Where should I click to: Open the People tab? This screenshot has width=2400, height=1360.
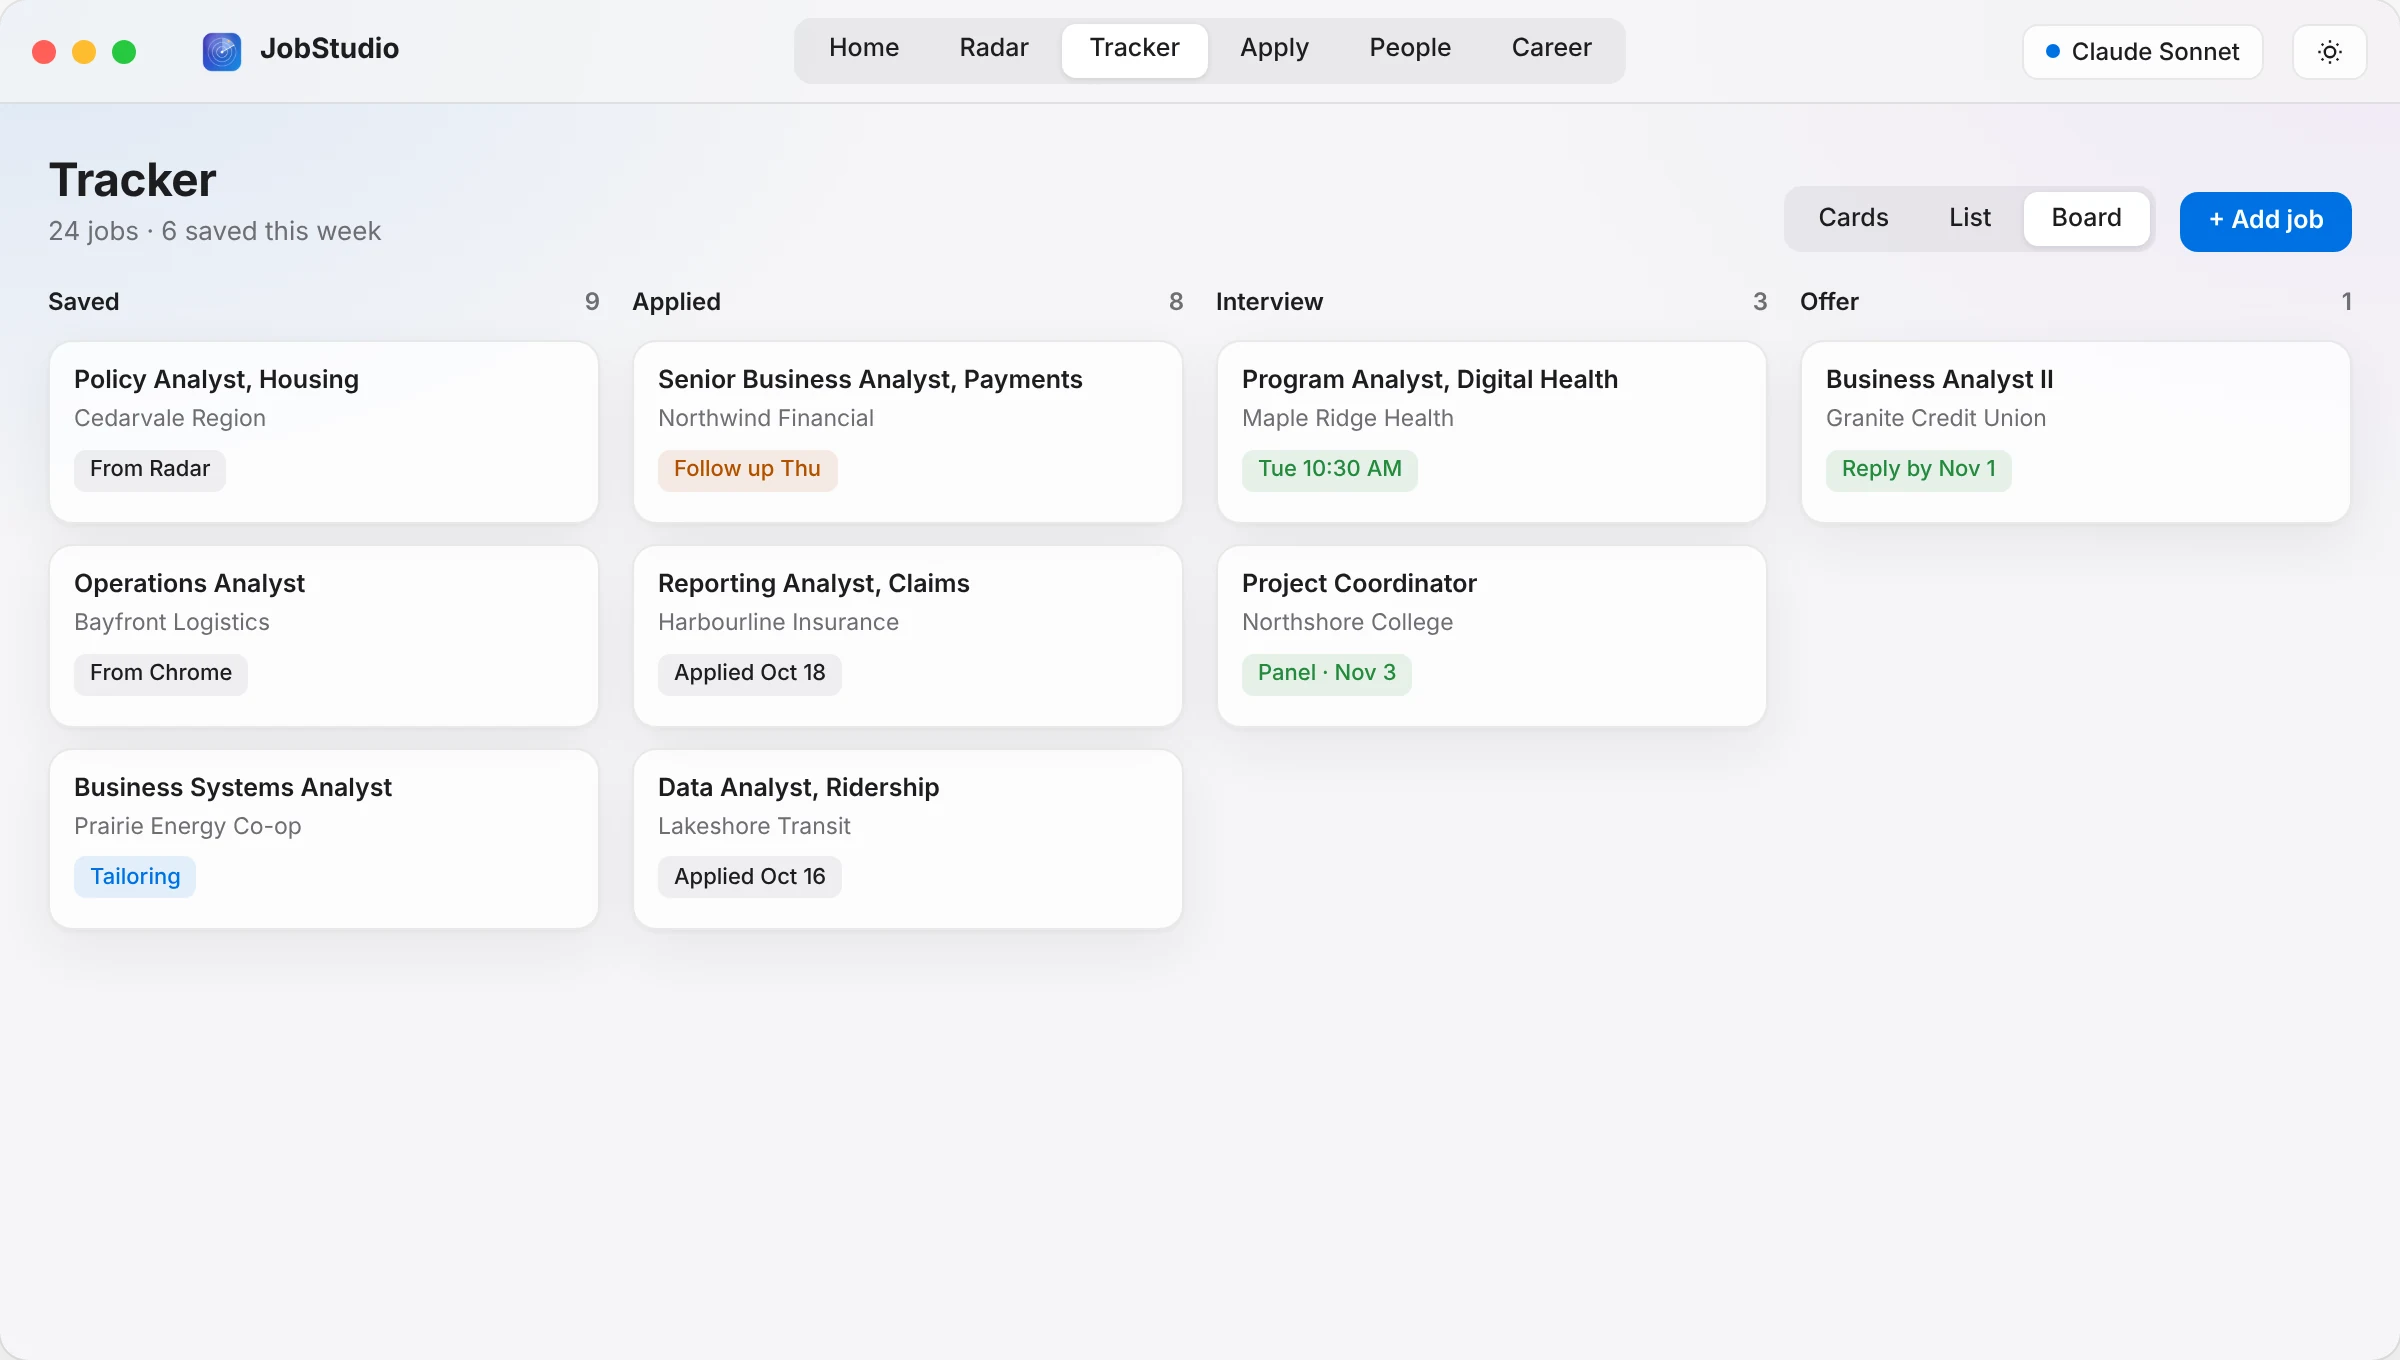tap(1409, 48)
